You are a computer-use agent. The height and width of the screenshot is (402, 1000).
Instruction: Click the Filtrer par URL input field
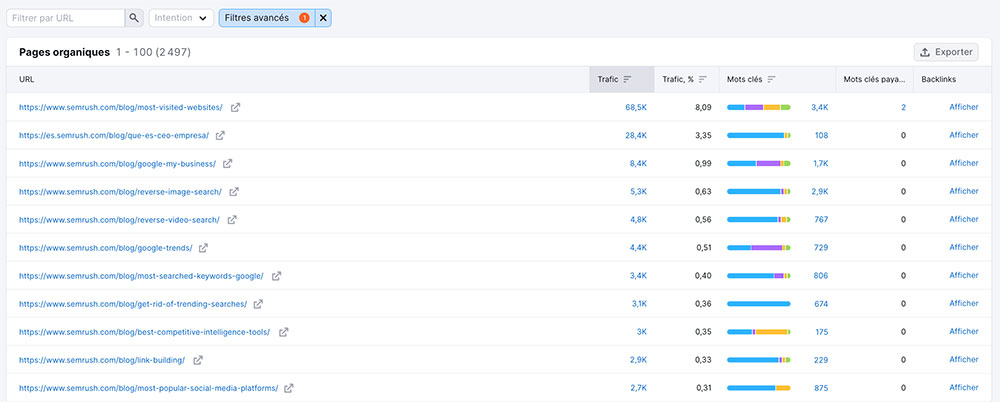tap(66, 18)
